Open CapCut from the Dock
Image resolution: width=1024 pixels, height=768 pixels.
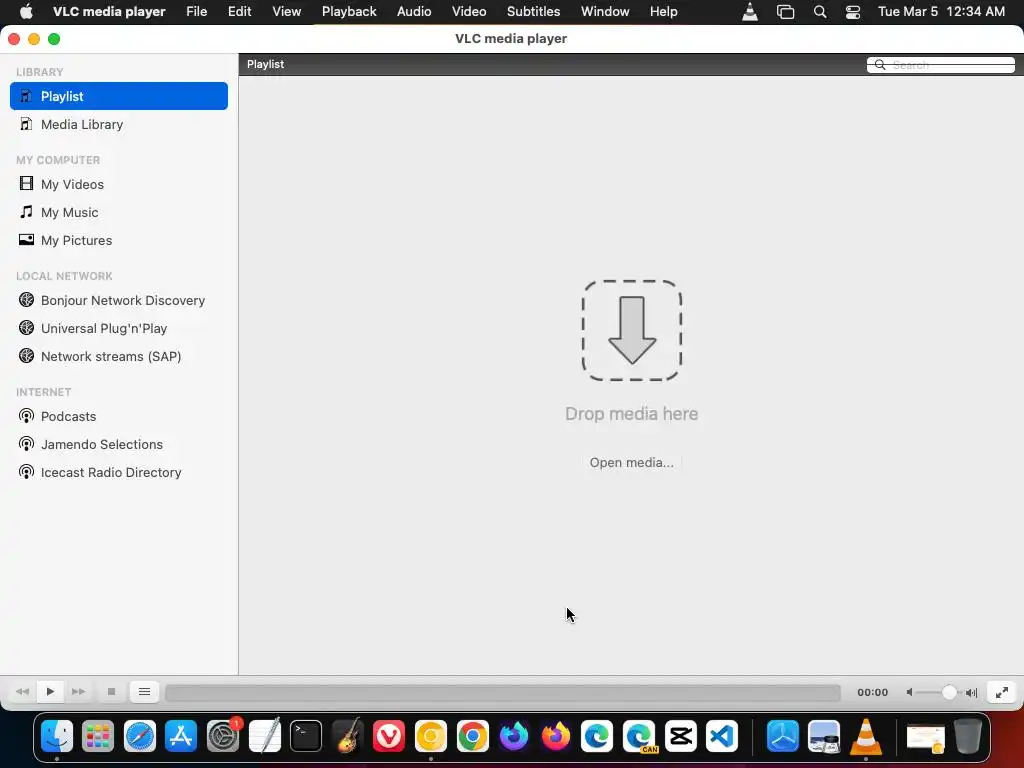[x=680, y=736]
